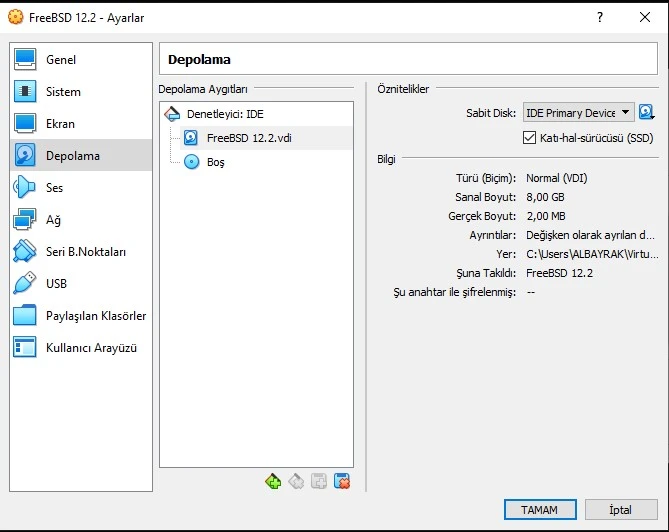Click the C:\Users\ALBAYRAK location path
Viewport: 669px width, 532px height.
(x=592, y=254)
